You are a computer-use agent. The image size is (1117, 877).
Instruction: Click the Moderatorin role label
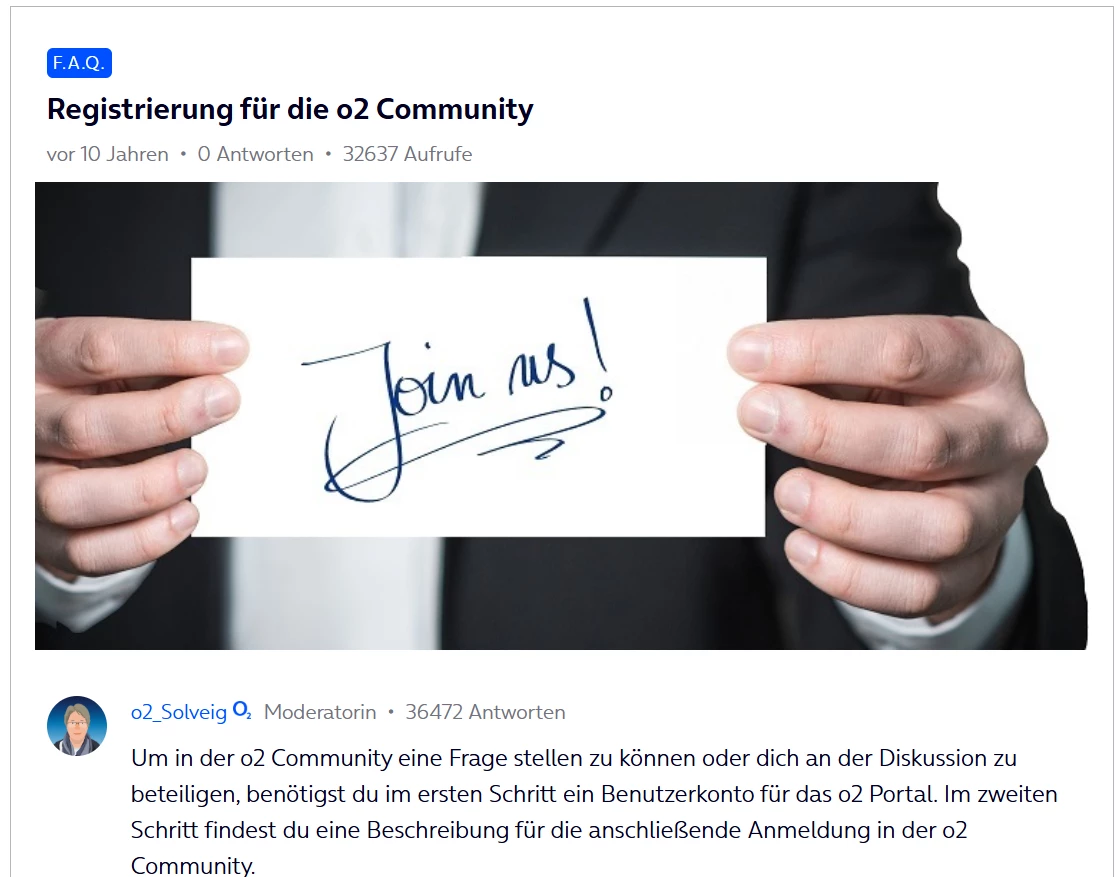(320, 712)
